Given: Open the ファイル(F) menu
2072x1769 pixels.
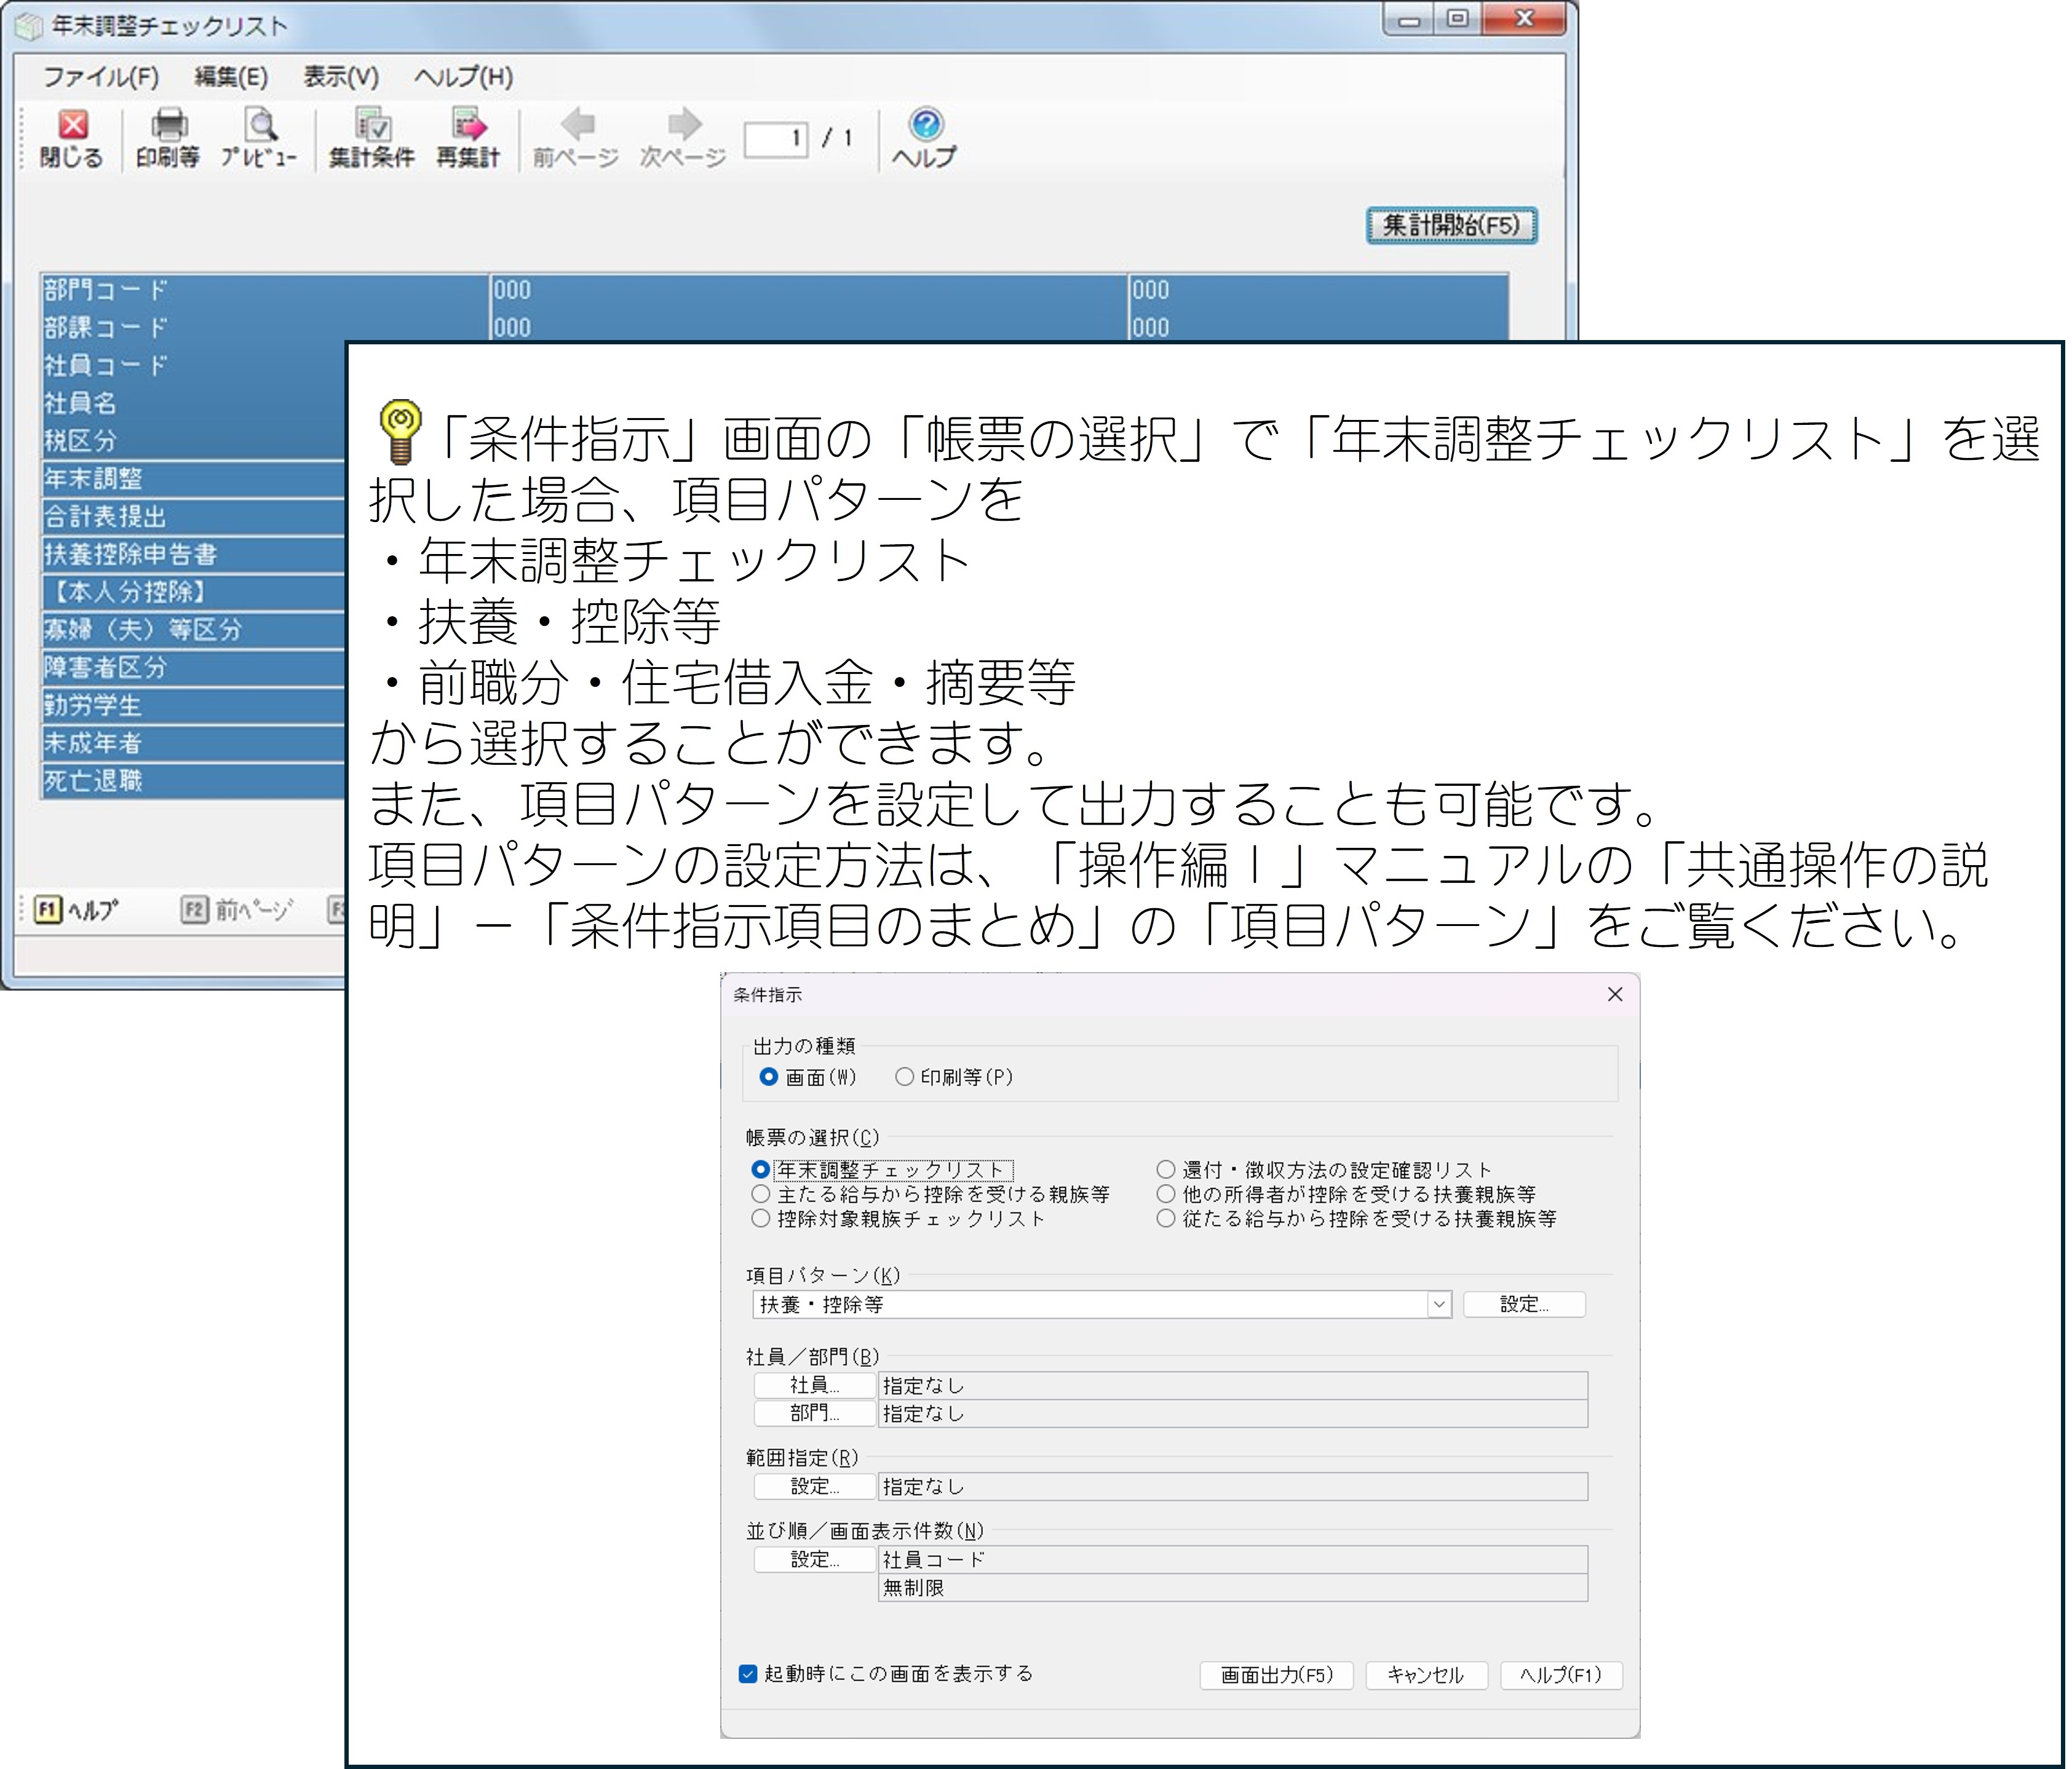Looking at the screenshot, I should 101,77.
